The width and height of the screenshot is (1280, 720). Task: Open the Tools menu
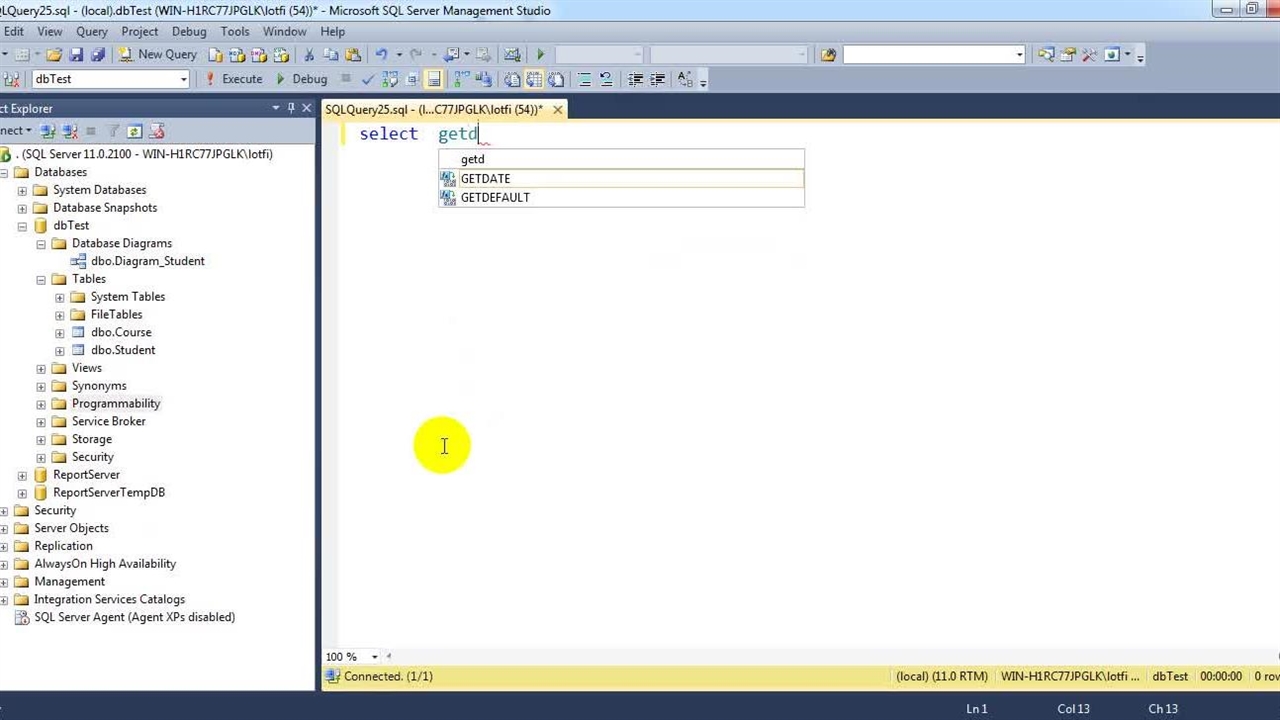tap(235, 31)
